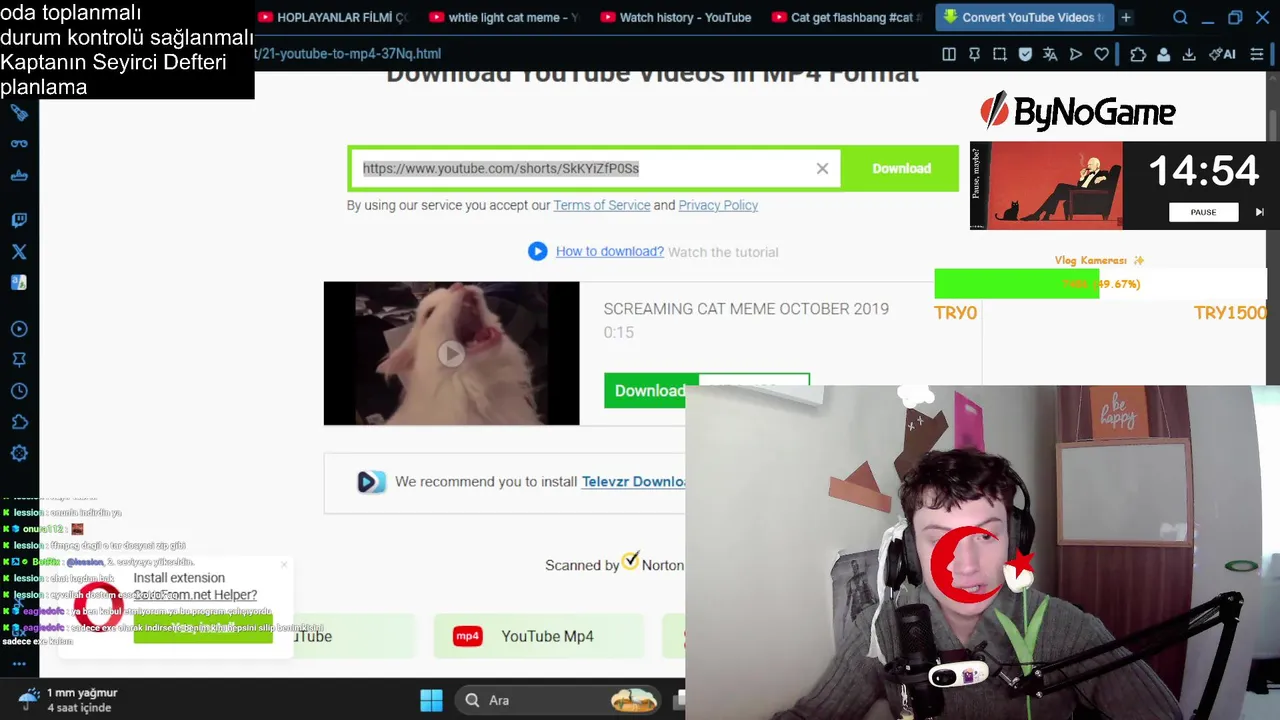Image resolution: width=1280 pixels, height=720 pixels.
Task: Click the green Download button beside URL field
Action: [x=901, y=168]
